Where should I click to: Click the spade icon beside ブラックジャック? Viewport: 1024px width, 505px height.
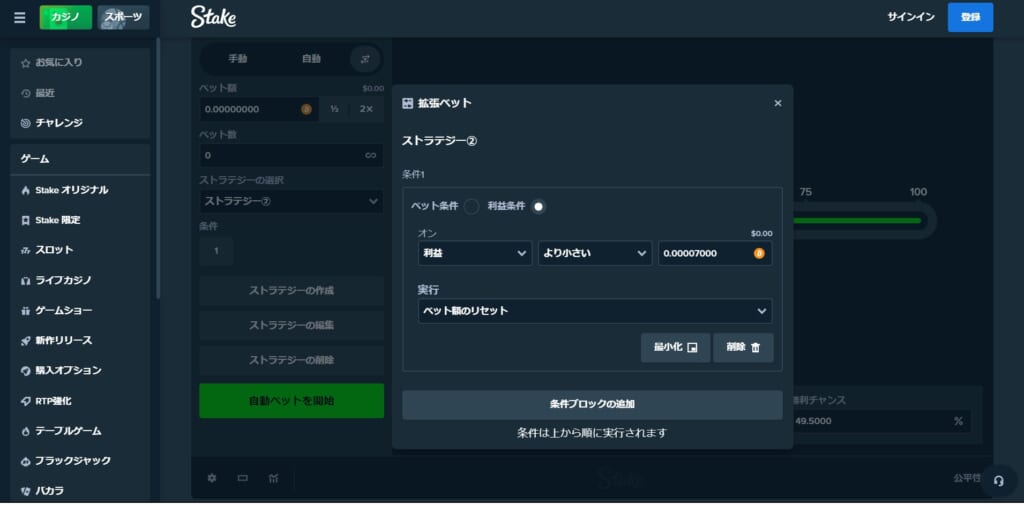click(x=25, y=461)
